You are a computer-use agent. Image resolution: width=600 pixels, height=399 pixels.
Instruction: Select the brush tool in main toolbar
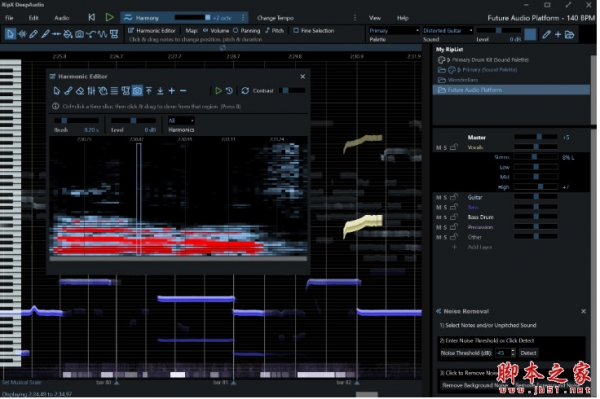pyautogui.click(x=45, y=34)
